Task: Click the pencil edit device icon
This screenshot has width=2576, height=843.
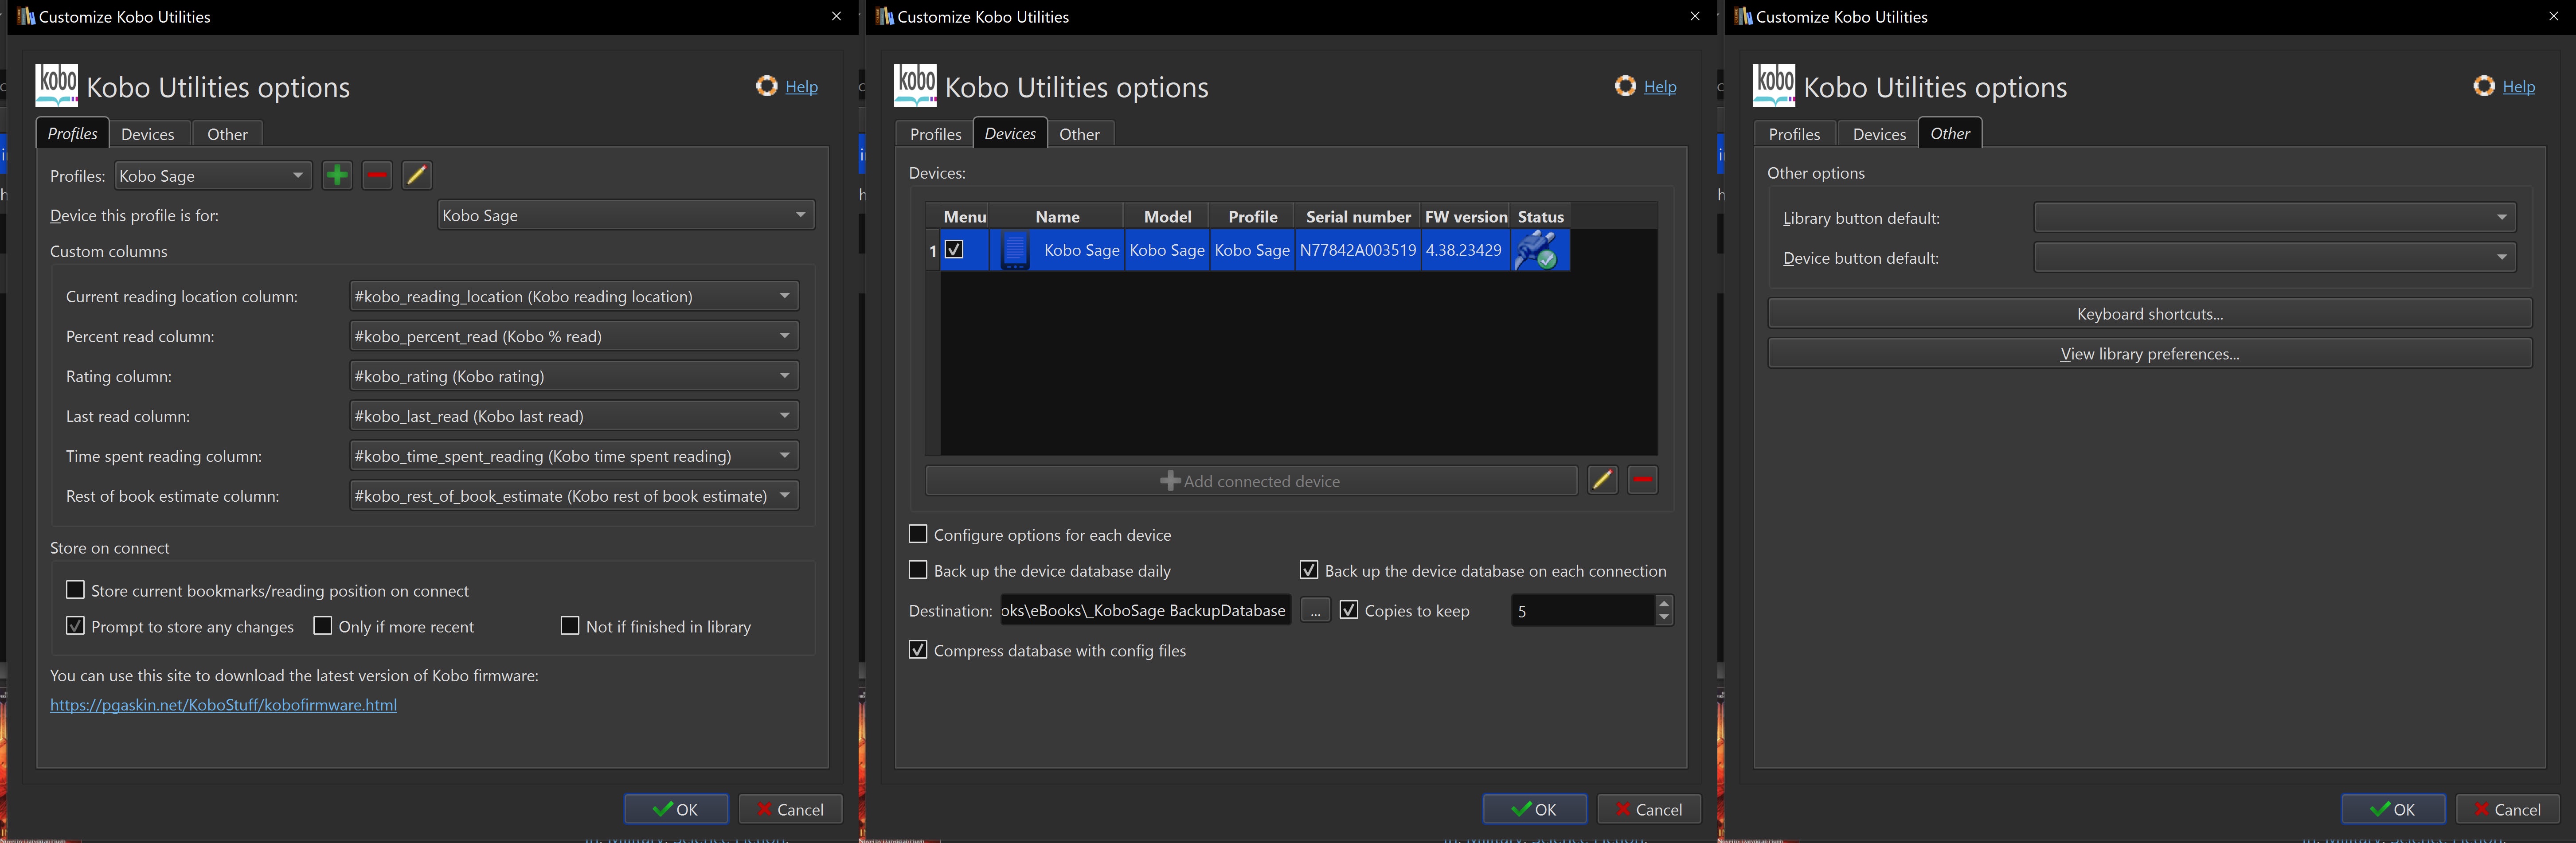Action: [x=1602, y=481]
